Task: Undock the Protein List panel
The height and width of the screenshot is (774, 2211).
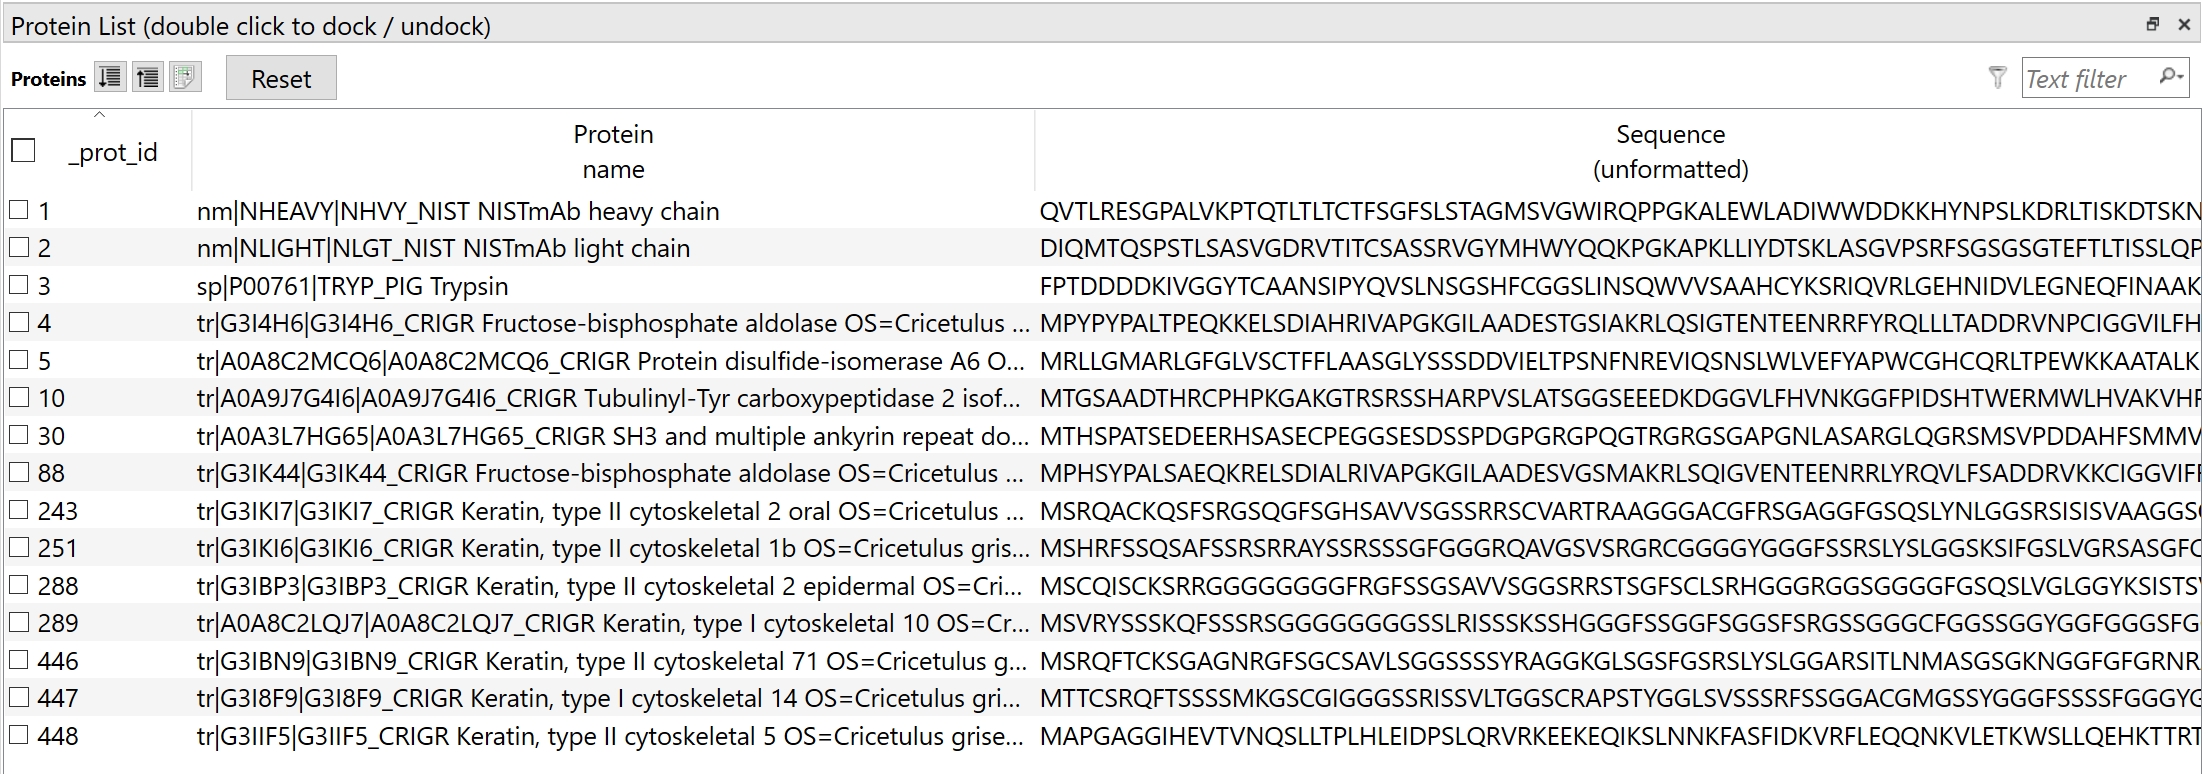Action: click(x=2152, y=24)
